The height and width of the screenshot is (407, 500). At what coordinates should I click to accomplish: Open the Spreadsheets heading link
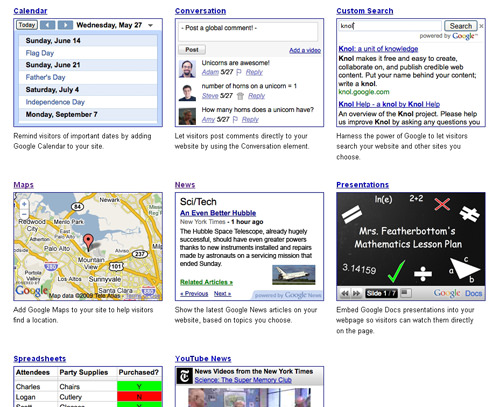(40, 359)
